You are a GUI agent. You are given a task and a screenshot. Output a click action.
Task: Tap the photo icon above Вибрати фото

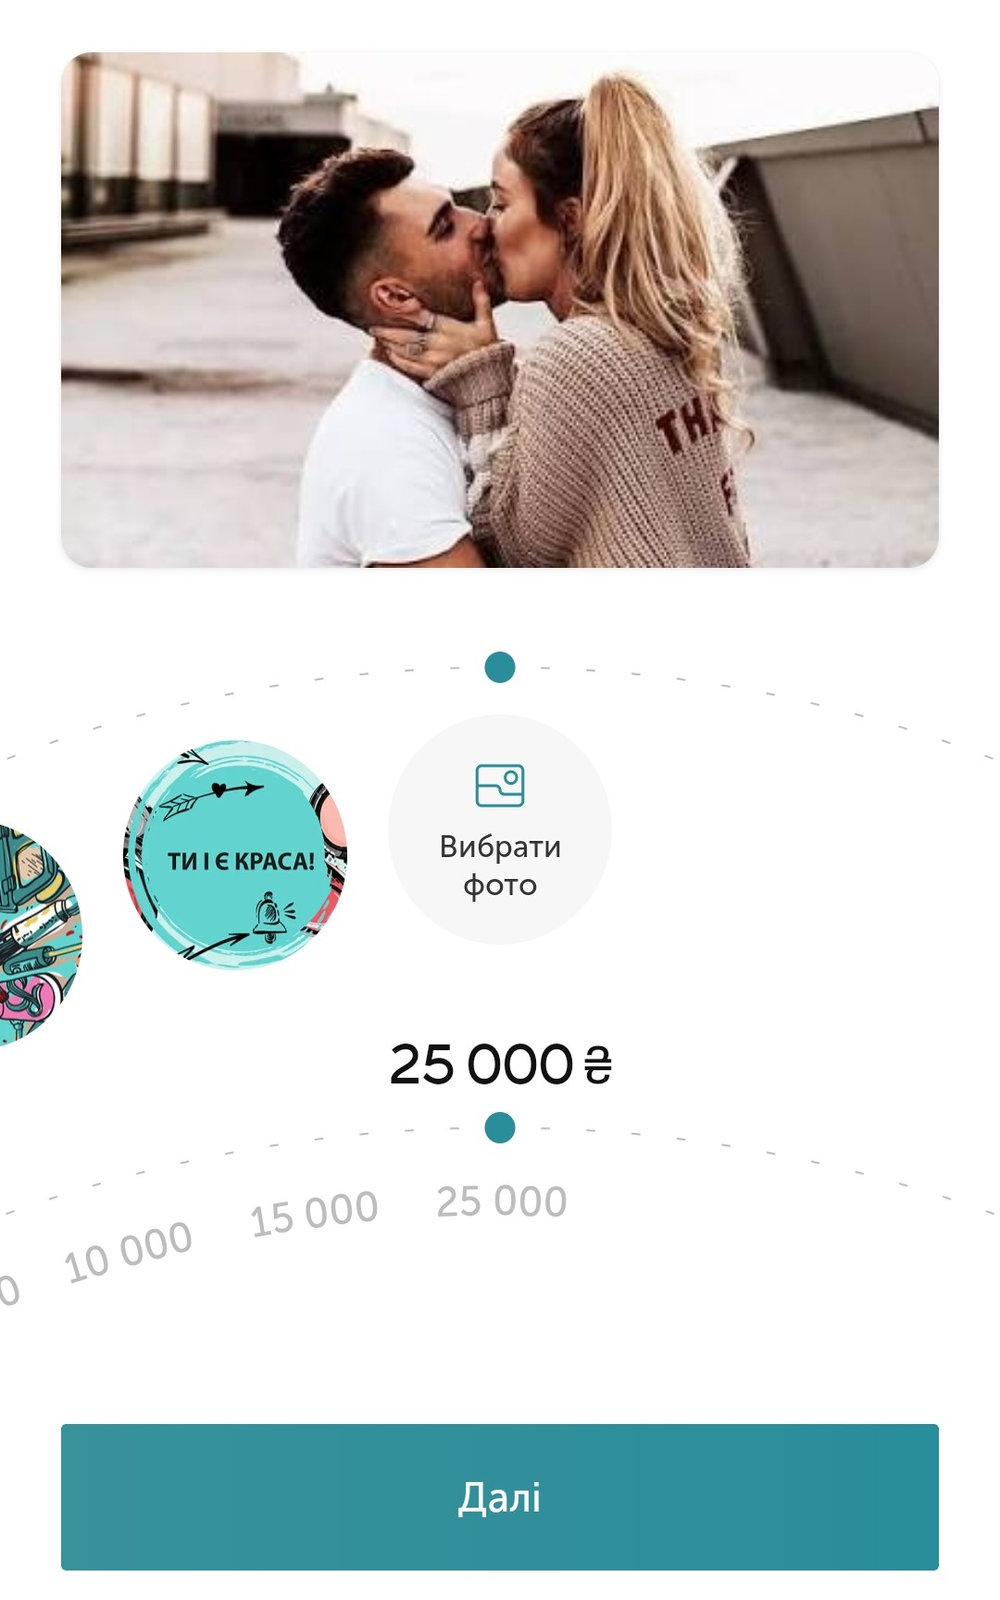click(499, 785)
